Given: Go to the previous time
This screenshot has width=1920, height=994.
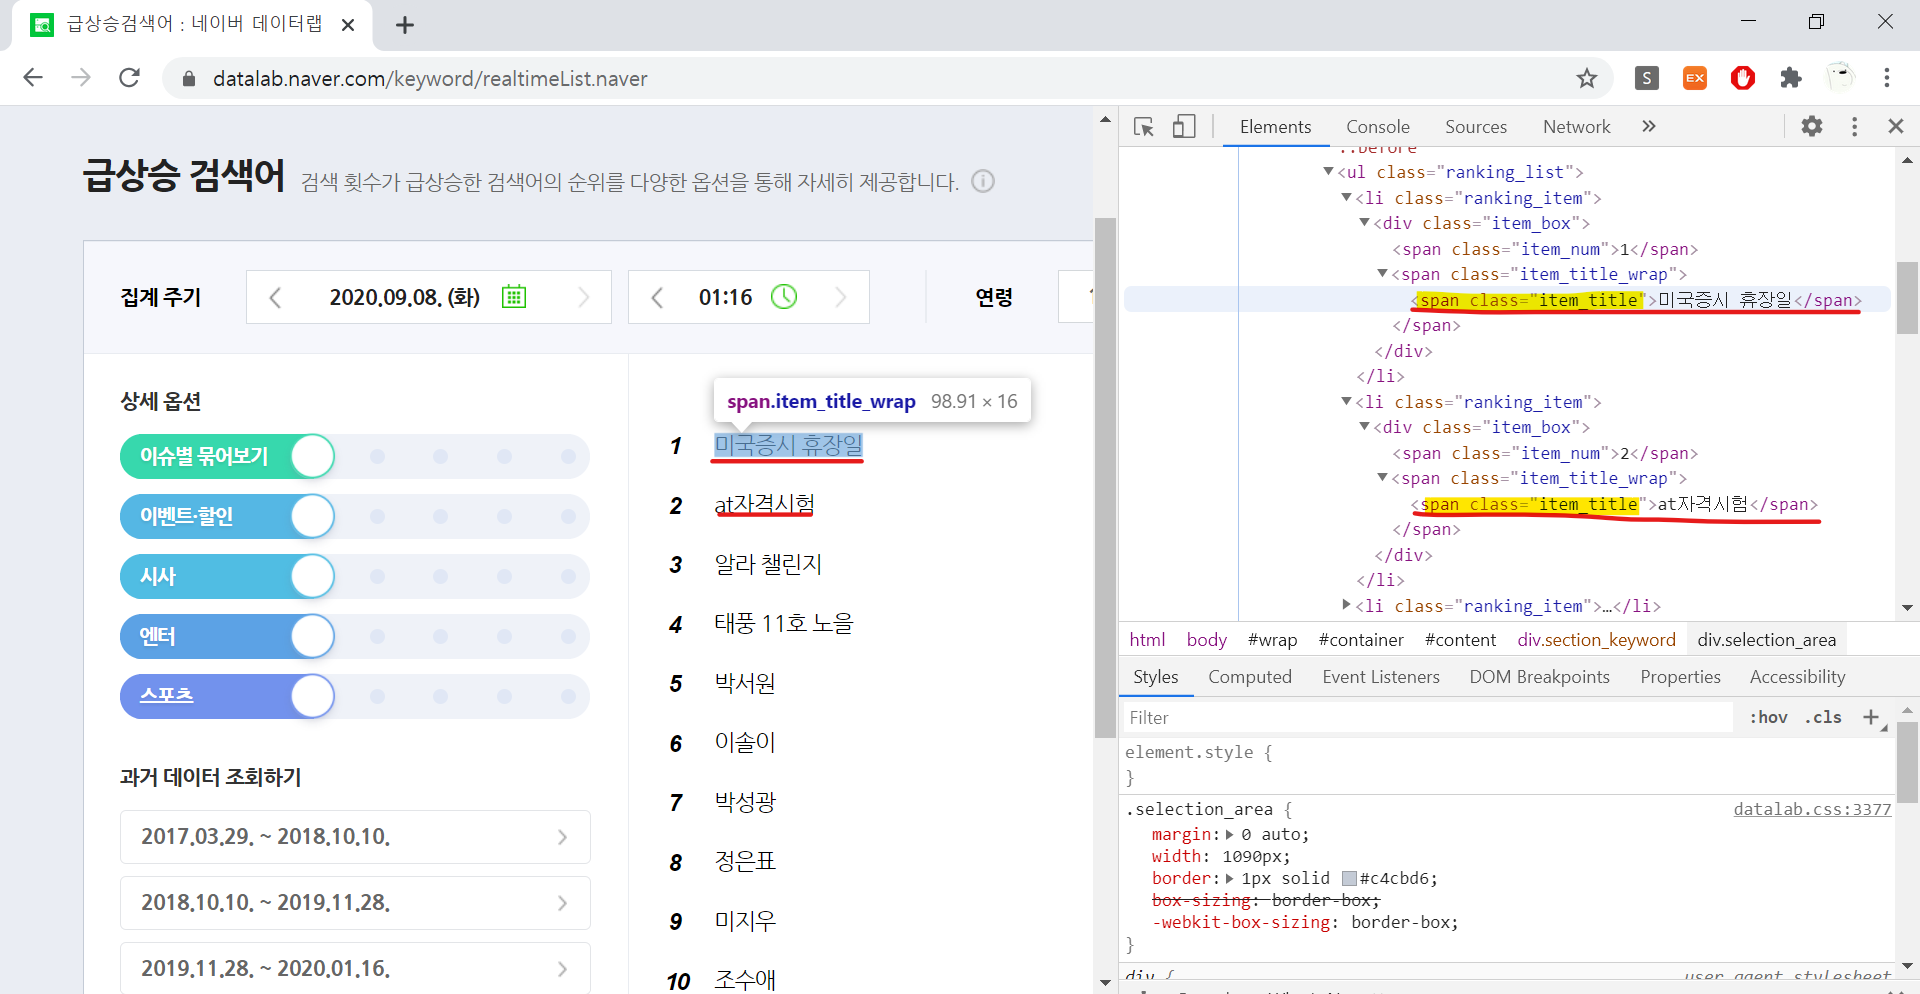Looking at the screenshot, I should (x=657, y=297).
